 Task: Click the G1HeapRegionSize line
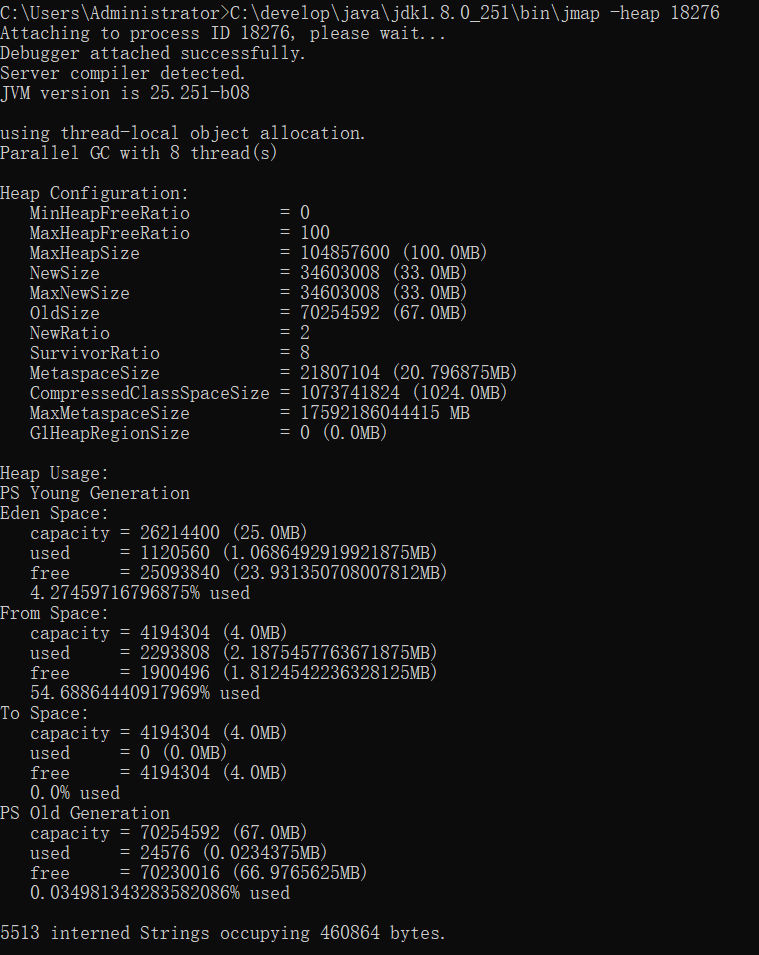[x=208, y=433]
